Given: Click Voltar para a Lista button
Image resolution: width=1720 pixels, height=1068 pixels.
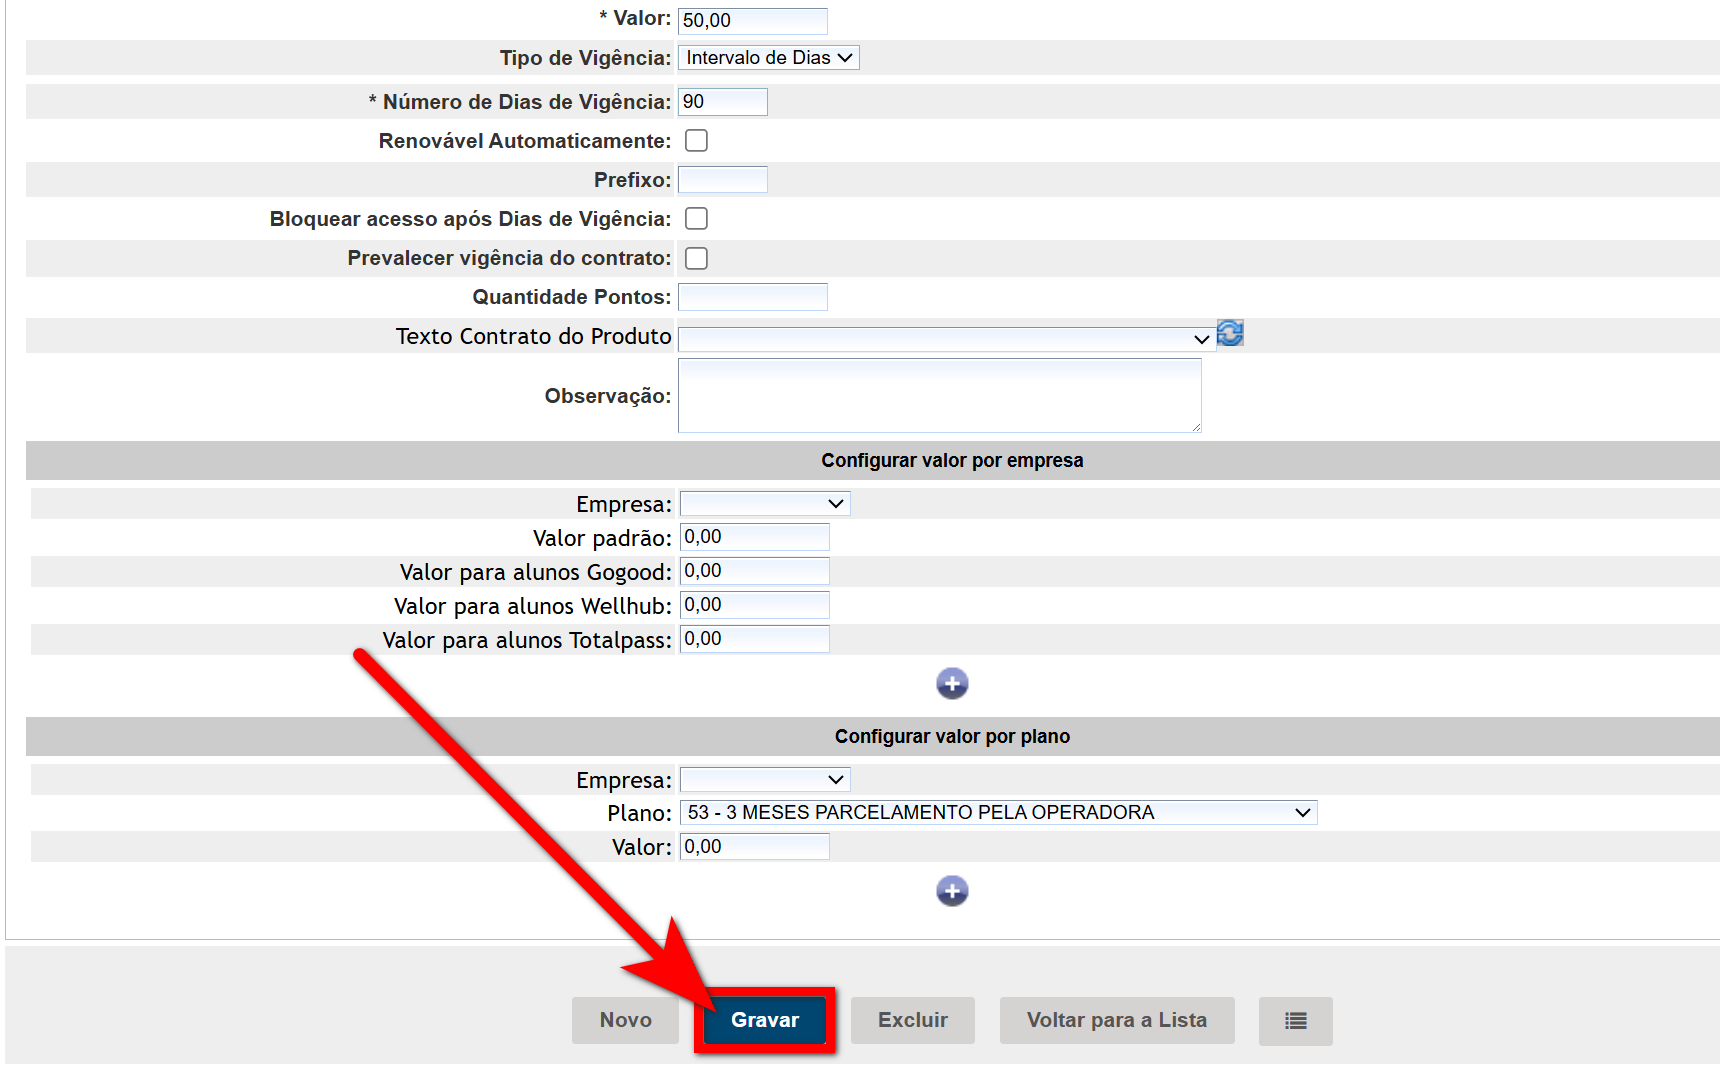Looking at the screenshot, I should [x=1116, y=1021].
